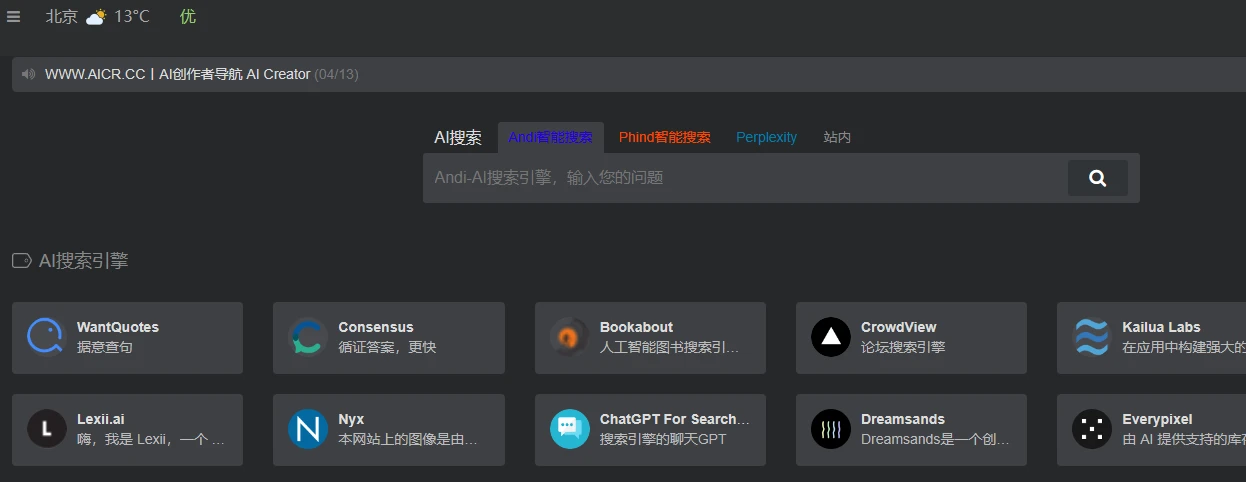
Task: Open the WantQuotes logo icon
Action: coord(46,338)
